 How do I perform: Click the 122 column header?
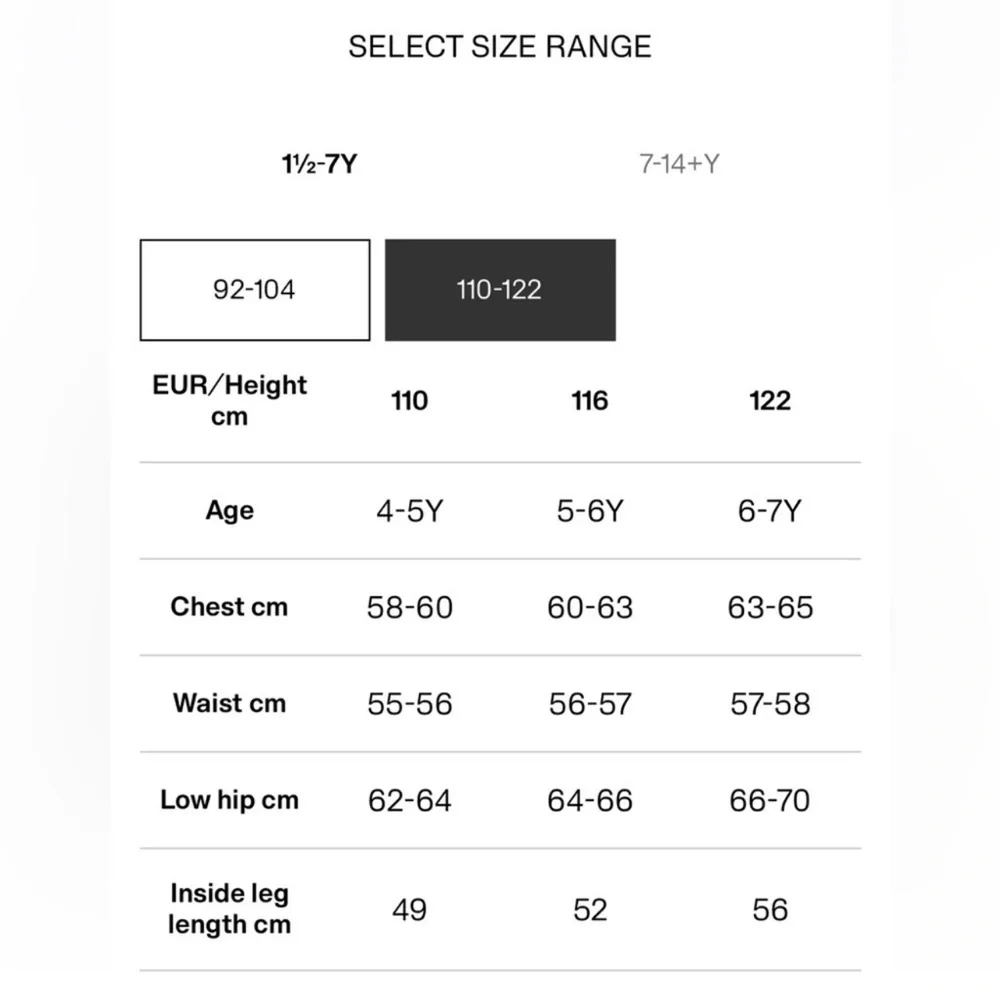click(770, 401)
